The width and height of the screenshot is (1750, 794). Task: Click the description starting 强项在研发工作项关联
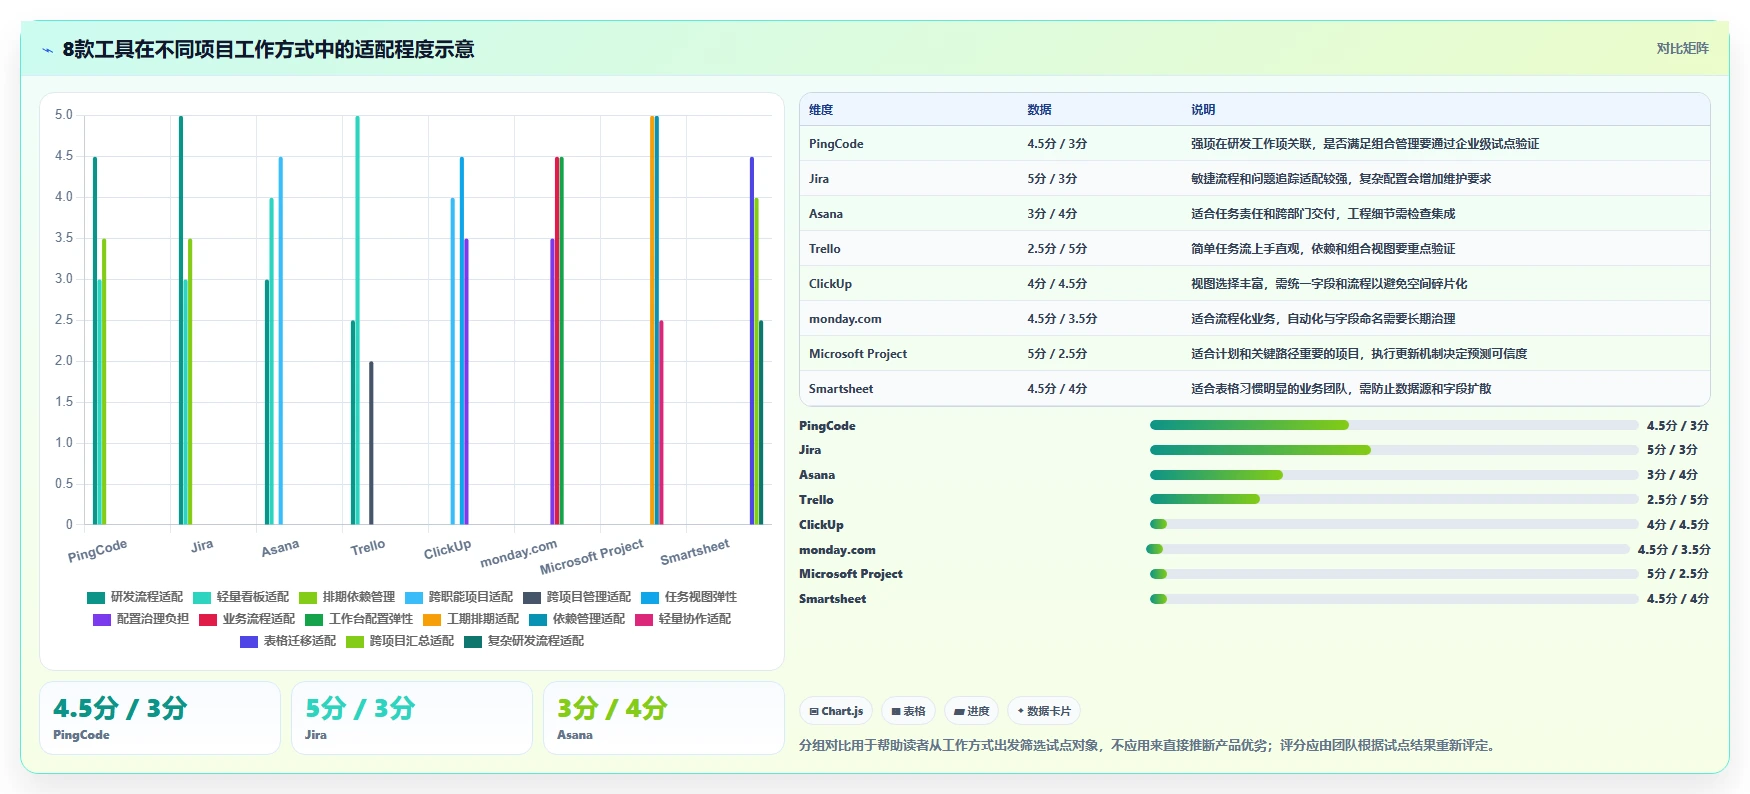pyautogui.click(x=1365, y=144)
